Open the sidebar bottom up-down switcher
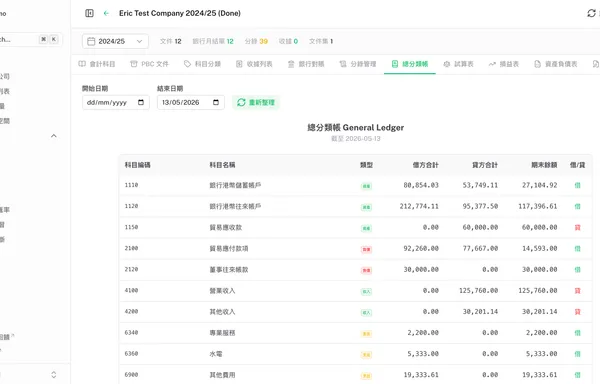 (x=54, y=375)
